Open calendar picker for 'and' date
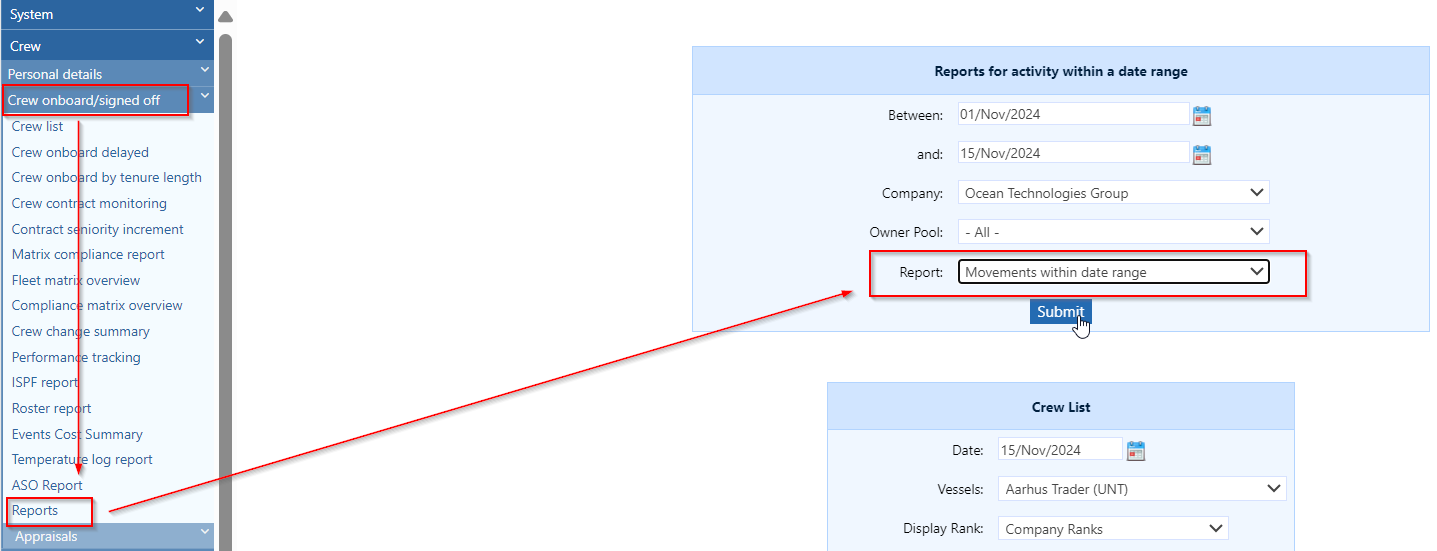Image resolution: width=1437 pixels, height=551 pixels. 1202,154
